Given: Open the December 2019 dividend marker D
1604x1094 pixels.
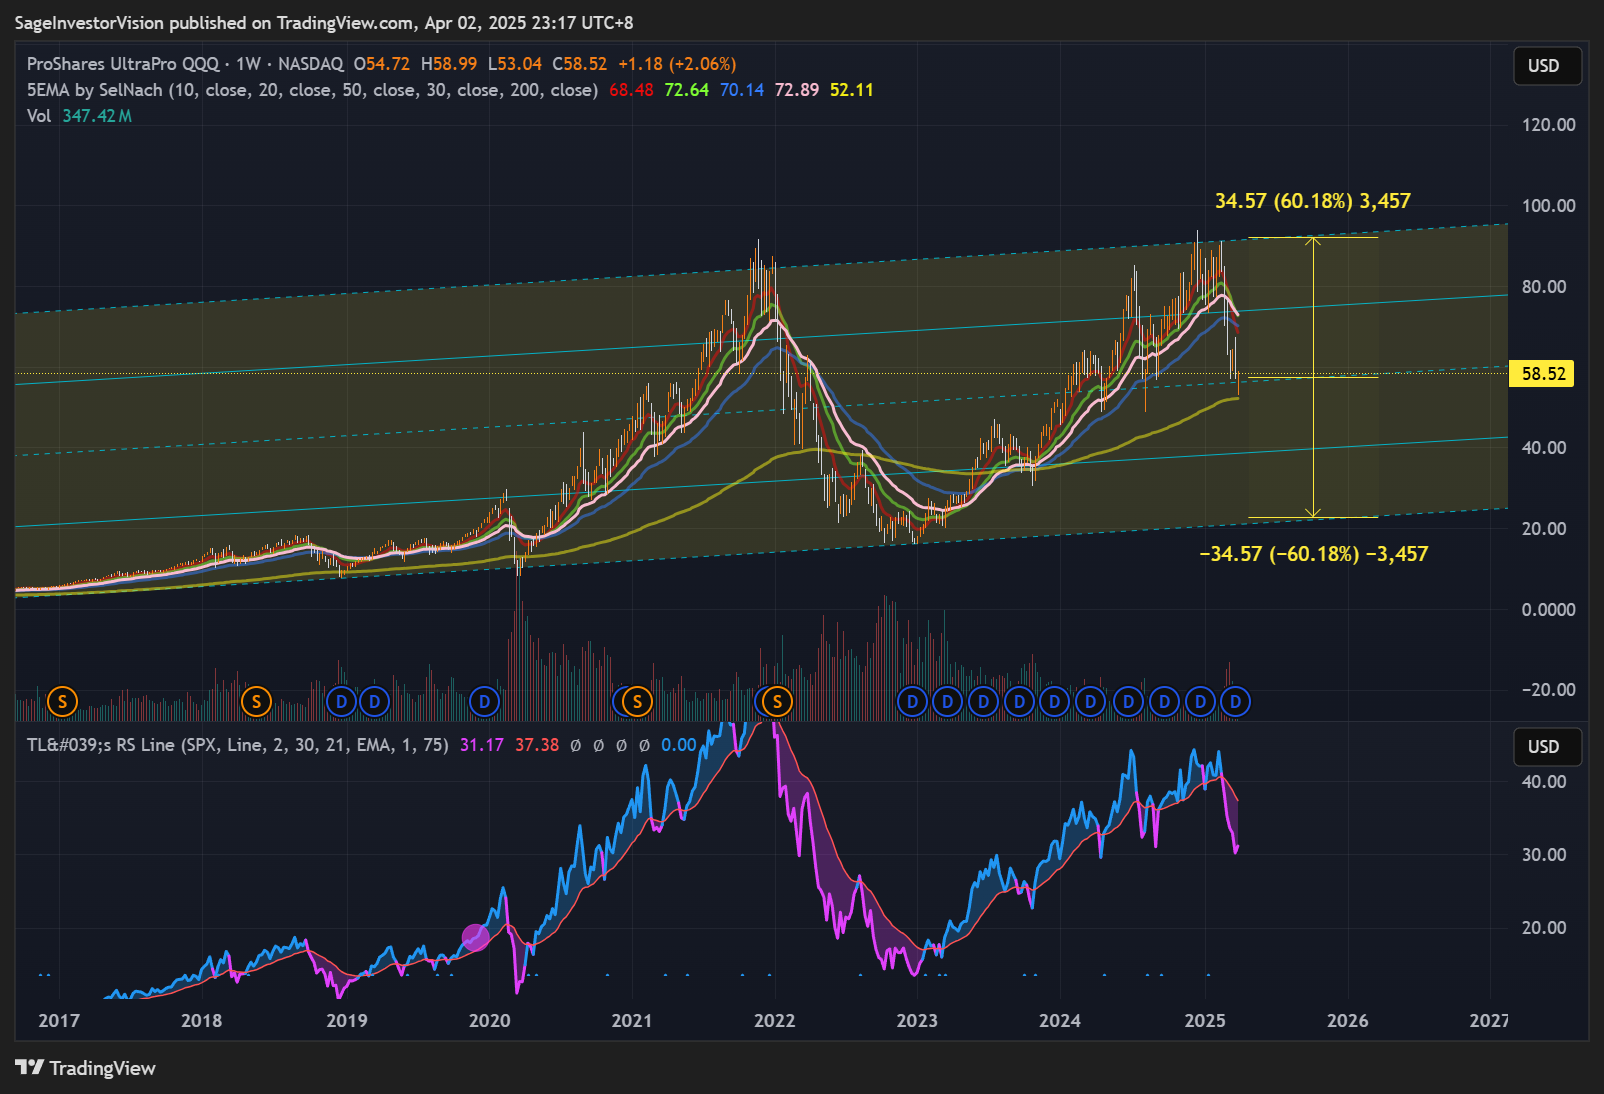Looking at the screenshot, I should click(x=484, y=702).
